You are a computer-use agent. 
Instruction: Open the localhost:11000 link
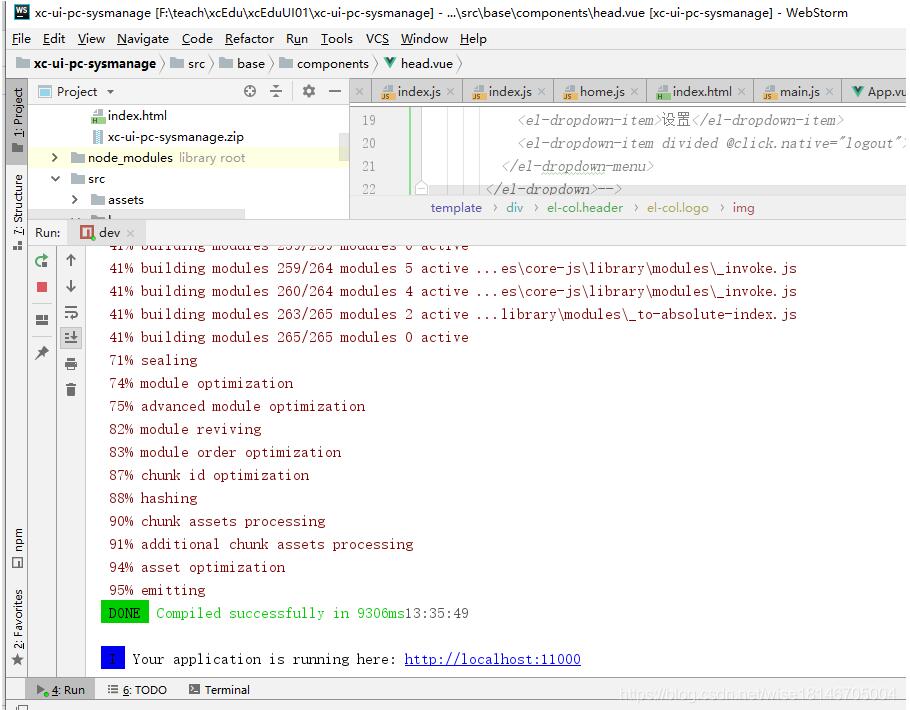tap(492, 659)
